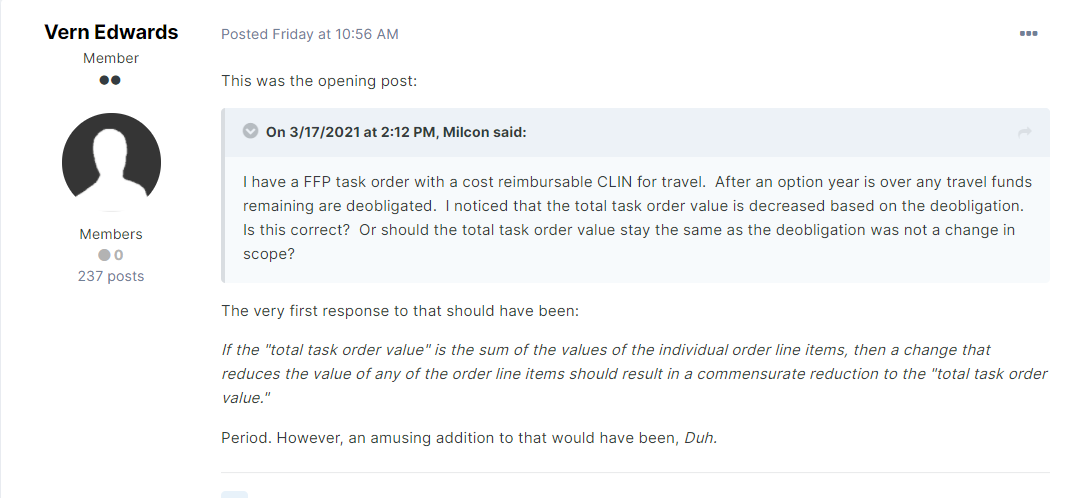Click the quoted FFP task order text
This screenshot has width=1065, height=498.
[636, 218]
